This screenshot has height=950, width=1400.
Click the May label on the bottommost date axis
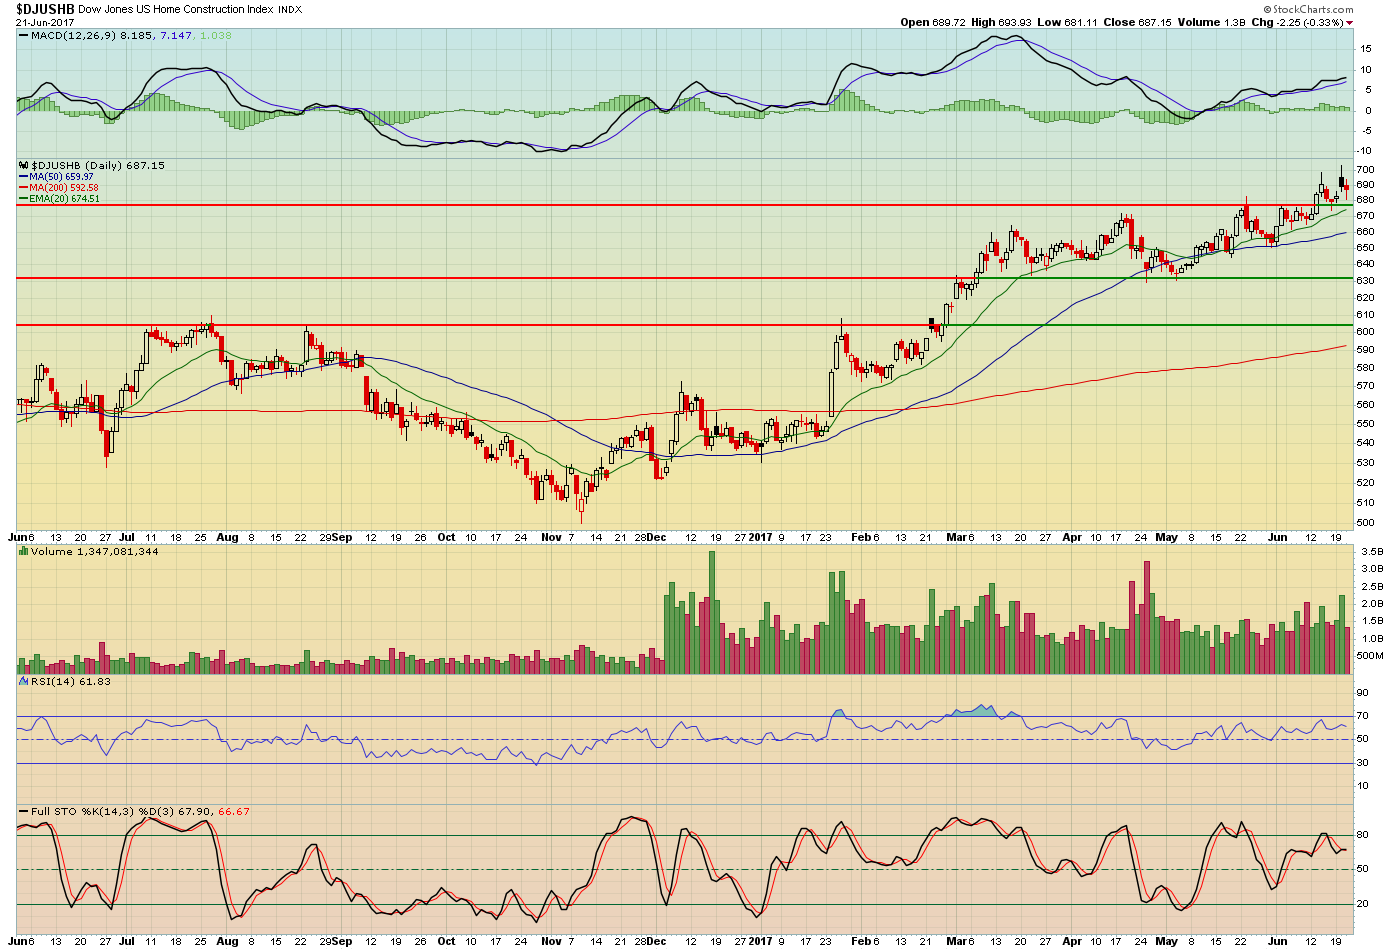pyautogui.click(x=1166, y=941)
